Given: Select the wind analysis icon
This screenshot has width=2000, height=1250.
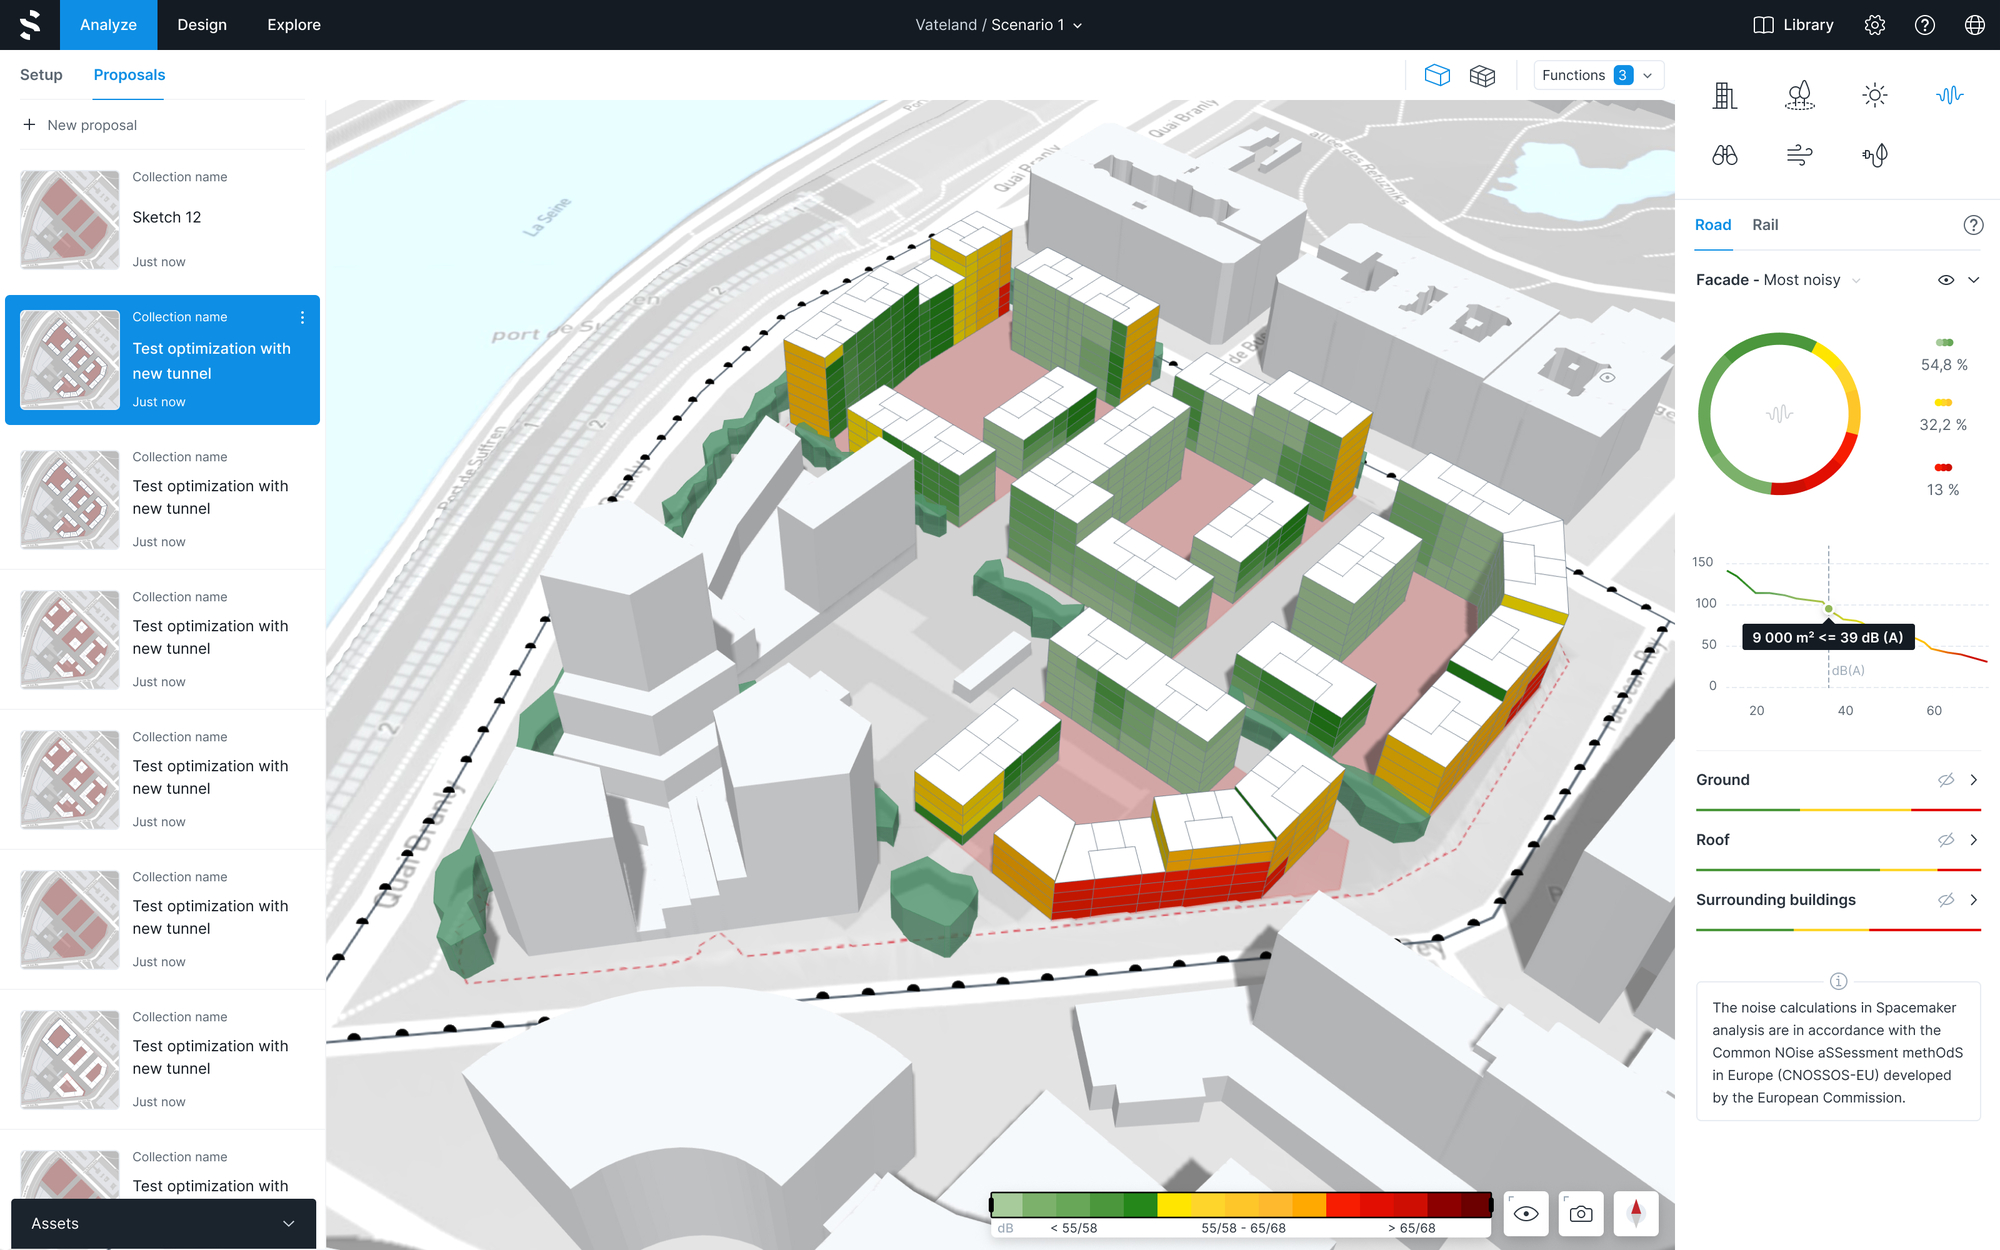Looking at the screenshot, I should tap(1798, 155).
